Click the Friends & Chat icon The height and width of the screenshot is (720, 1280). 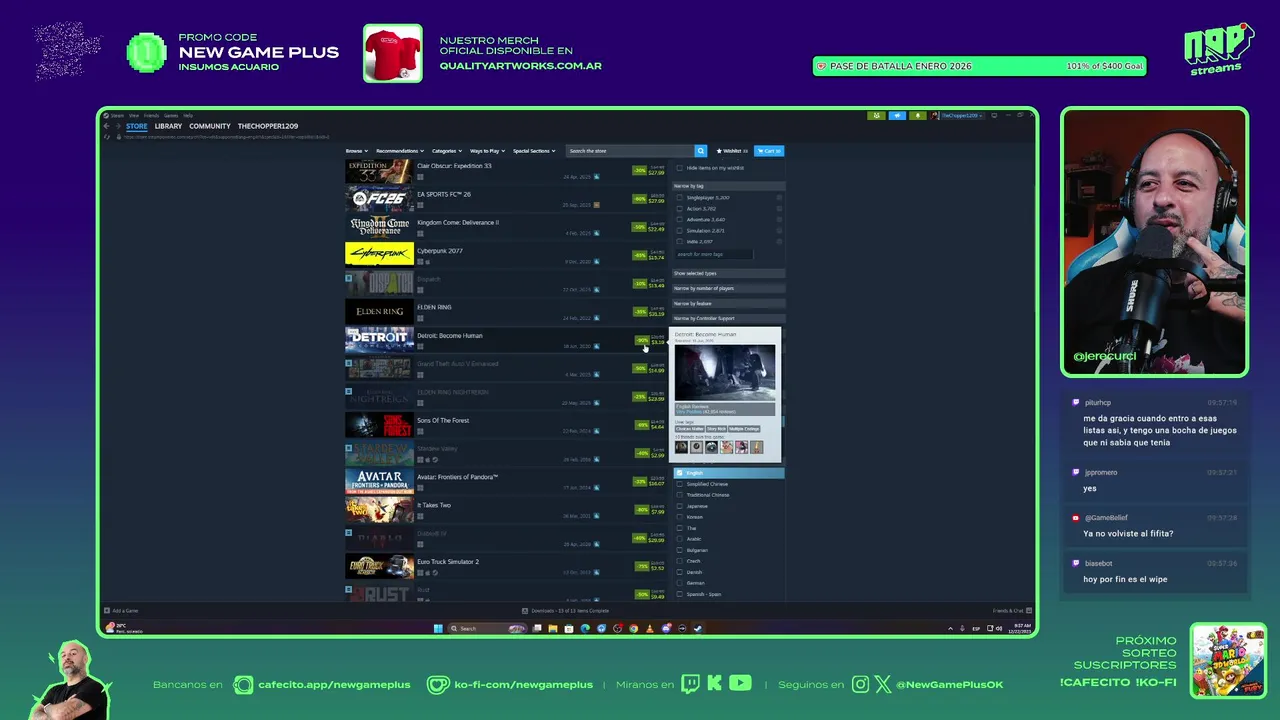click(1029, 610)
